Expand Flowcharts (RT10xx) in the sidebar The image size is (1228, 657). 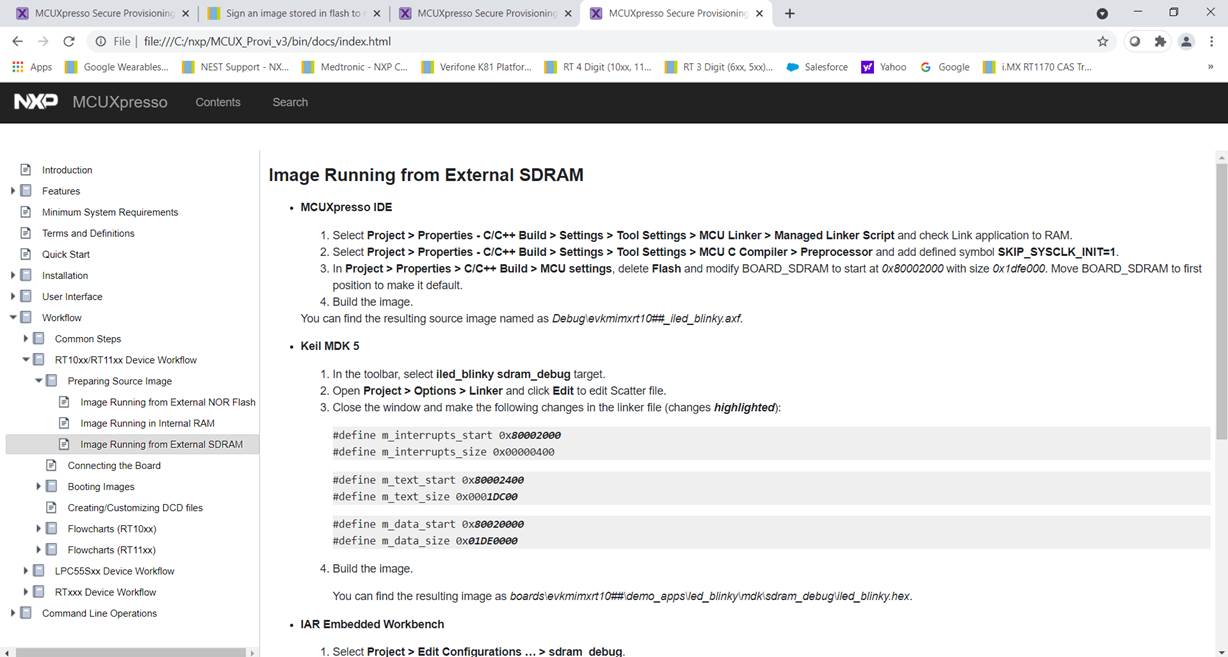coord(38,528)
